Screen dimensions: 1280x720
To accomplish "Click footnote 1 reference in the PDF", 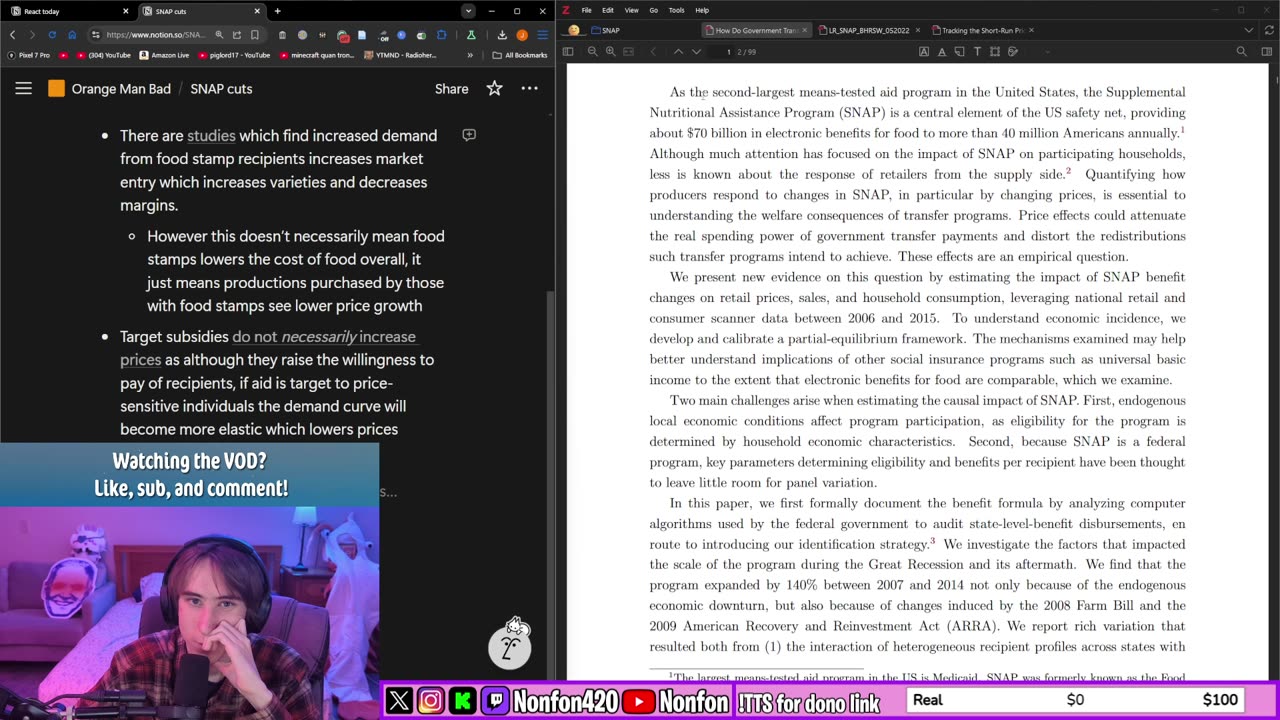I will tap(1183, 130).
